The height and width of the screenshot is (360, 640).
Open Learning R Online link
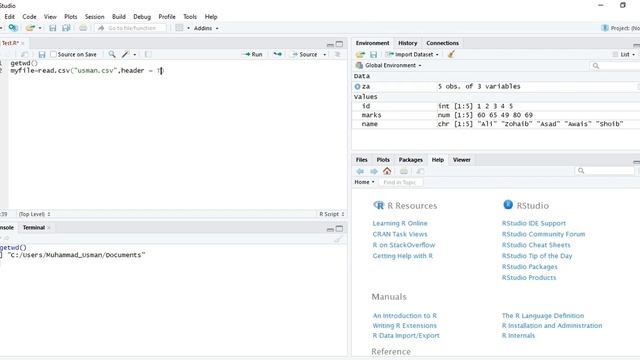pos(400,223)
